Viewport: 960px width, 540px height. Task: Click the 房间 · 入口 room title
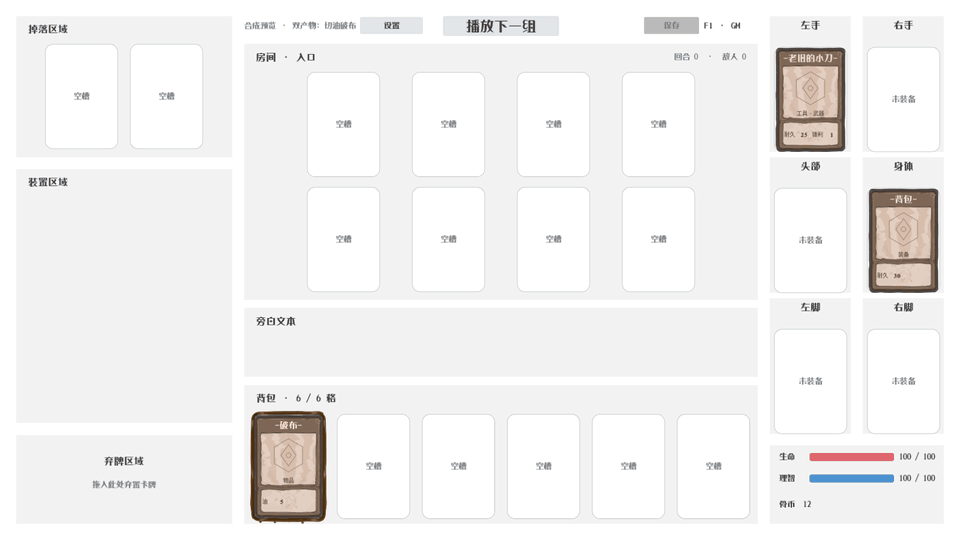pos(285,57)
